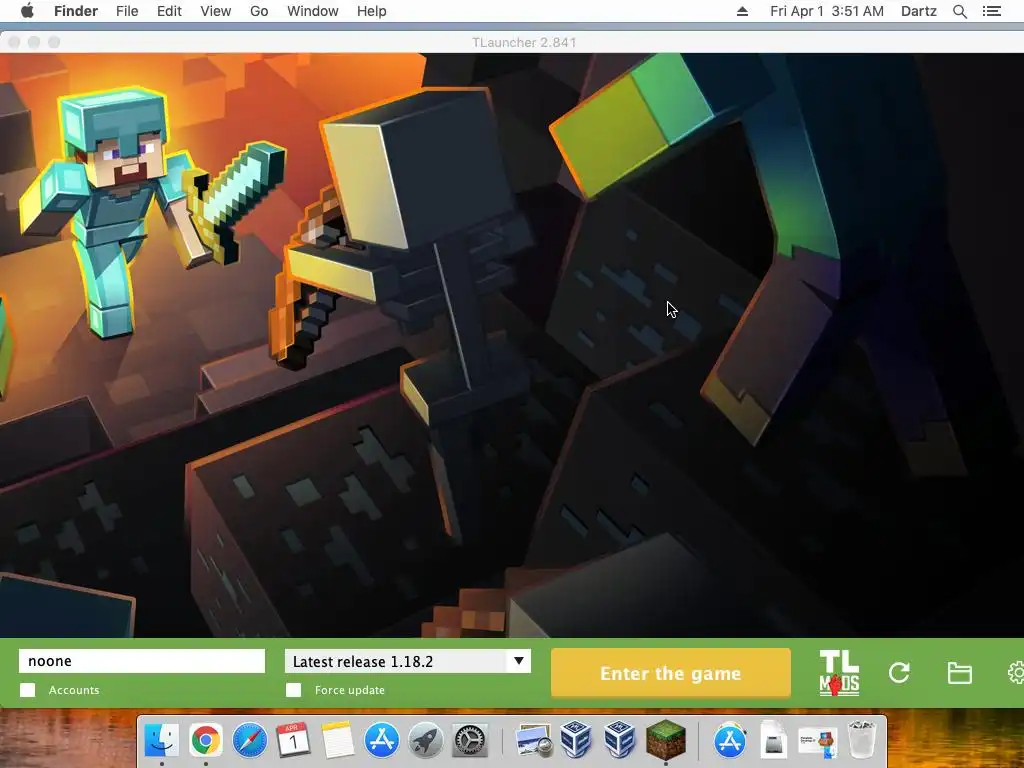
Task: Open Preview app in the dock
Action: click(534, 741)
